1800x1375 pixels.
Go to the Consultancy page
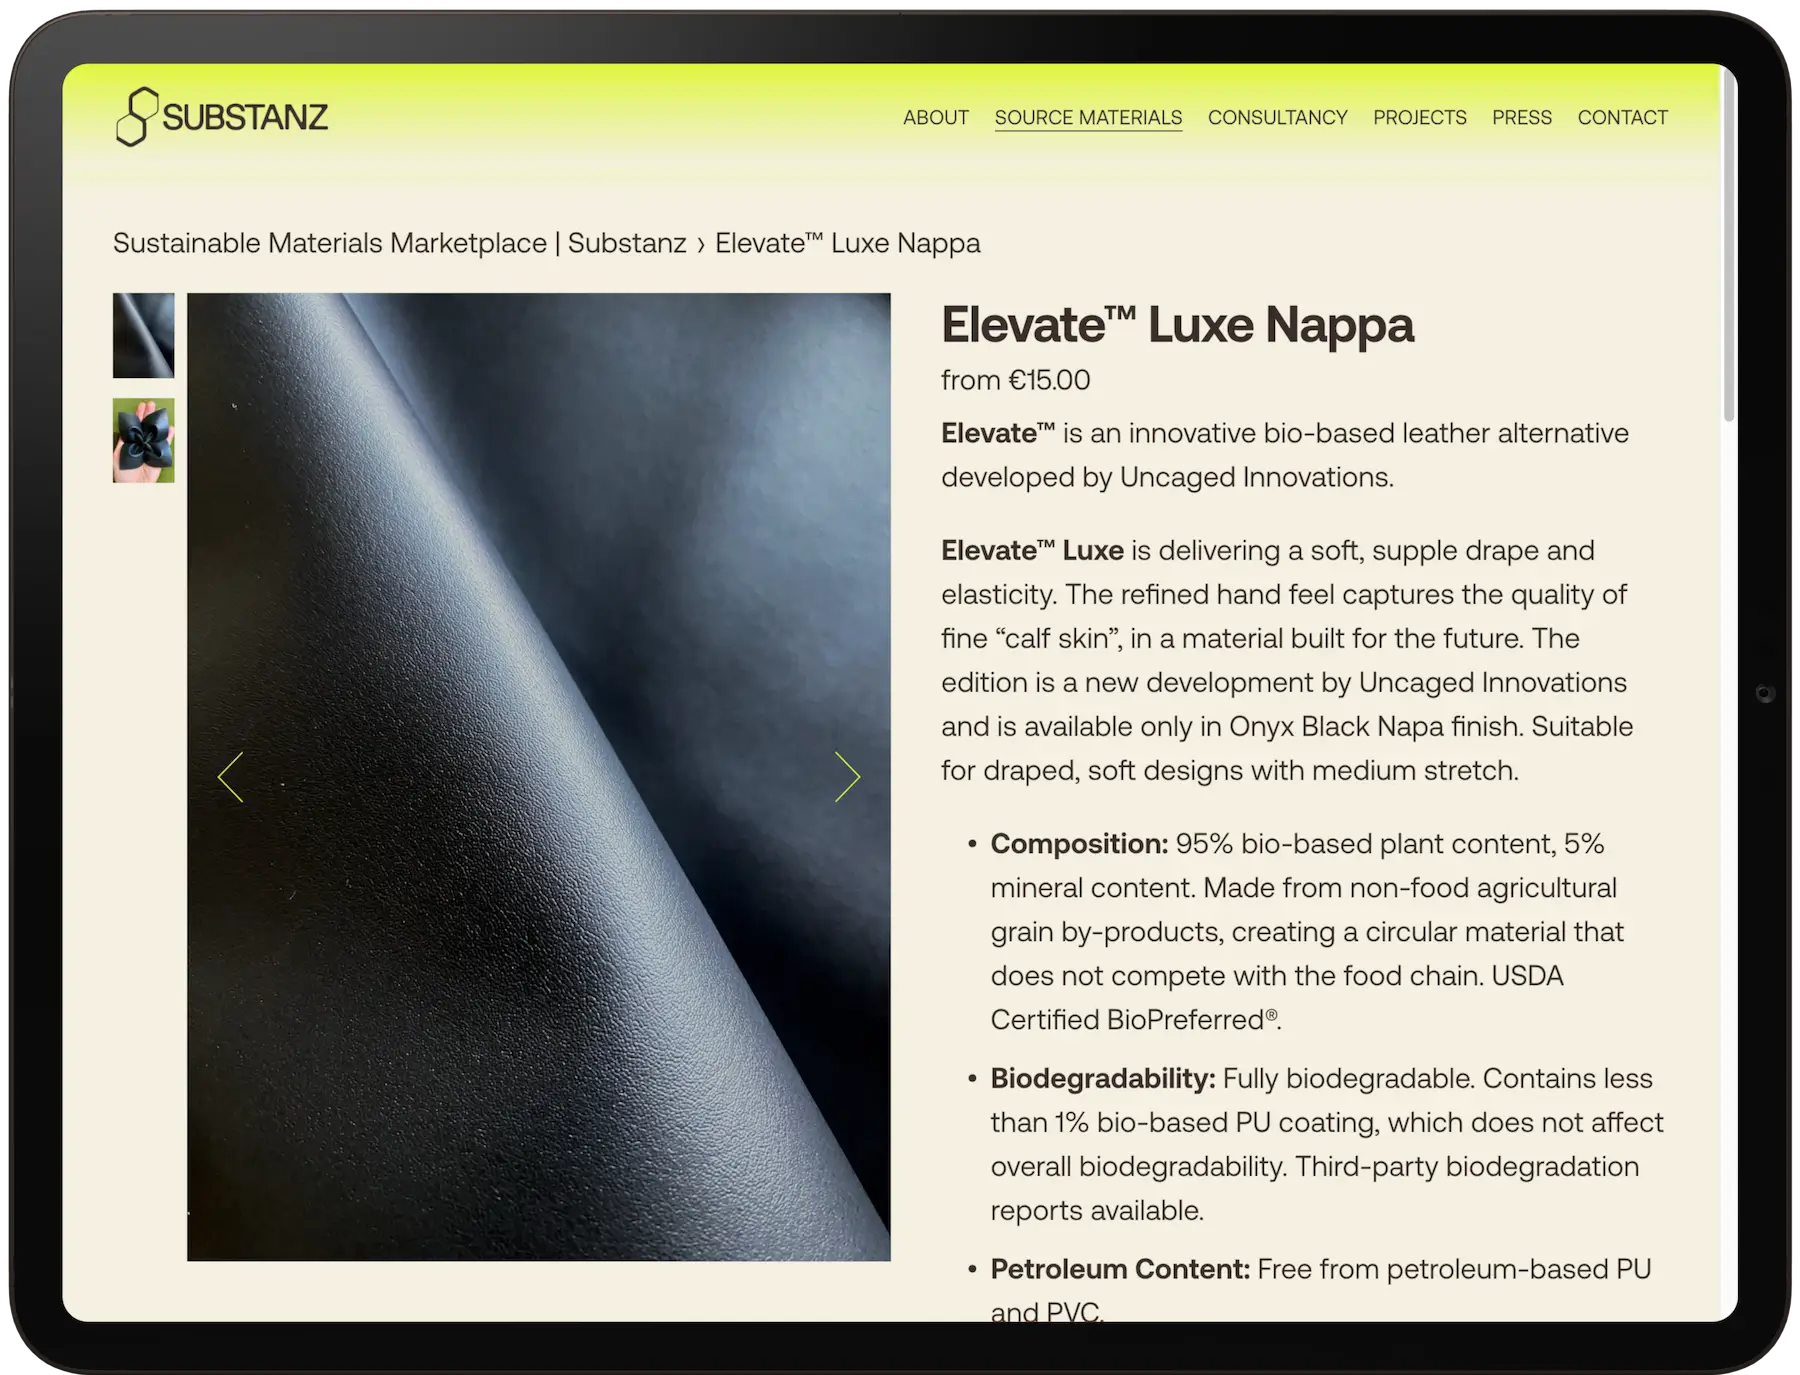(1277, 118)
